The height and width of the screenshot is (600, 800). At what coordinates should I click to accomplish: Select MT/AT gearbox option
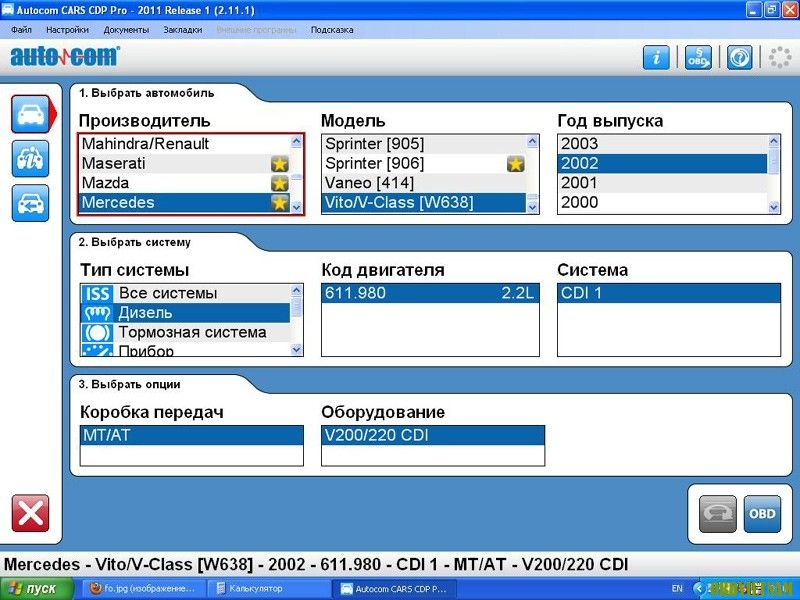point(192,436)
